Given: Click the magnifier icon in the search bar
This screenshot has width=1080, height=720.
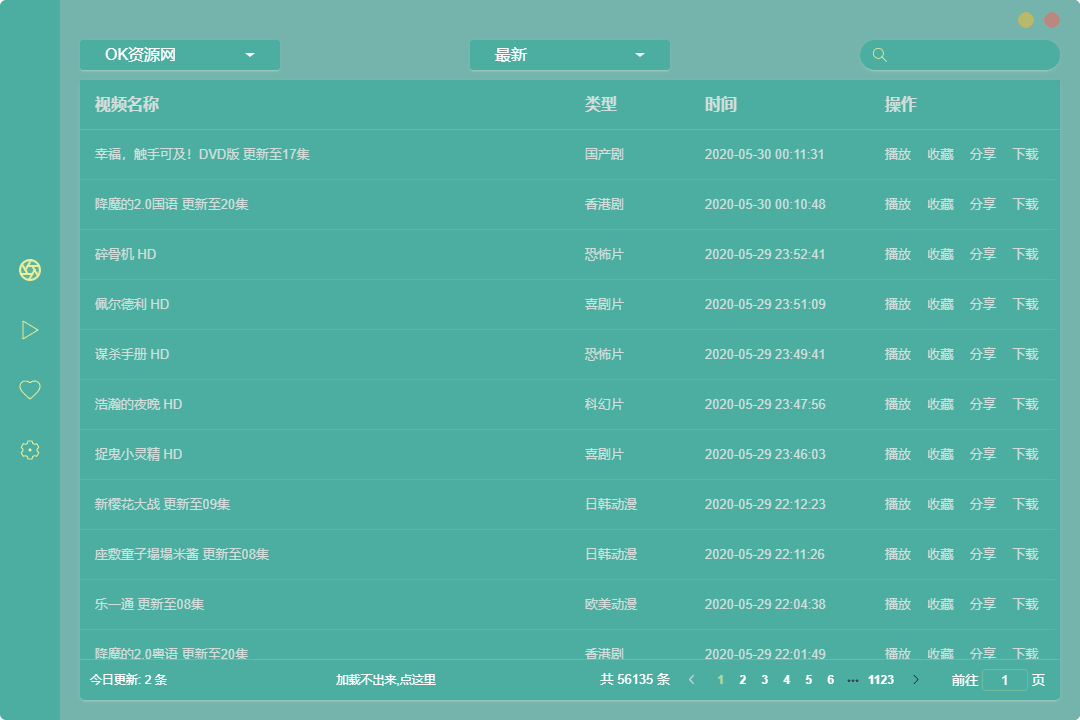Looking at the screenshot, I should [879, 55].
